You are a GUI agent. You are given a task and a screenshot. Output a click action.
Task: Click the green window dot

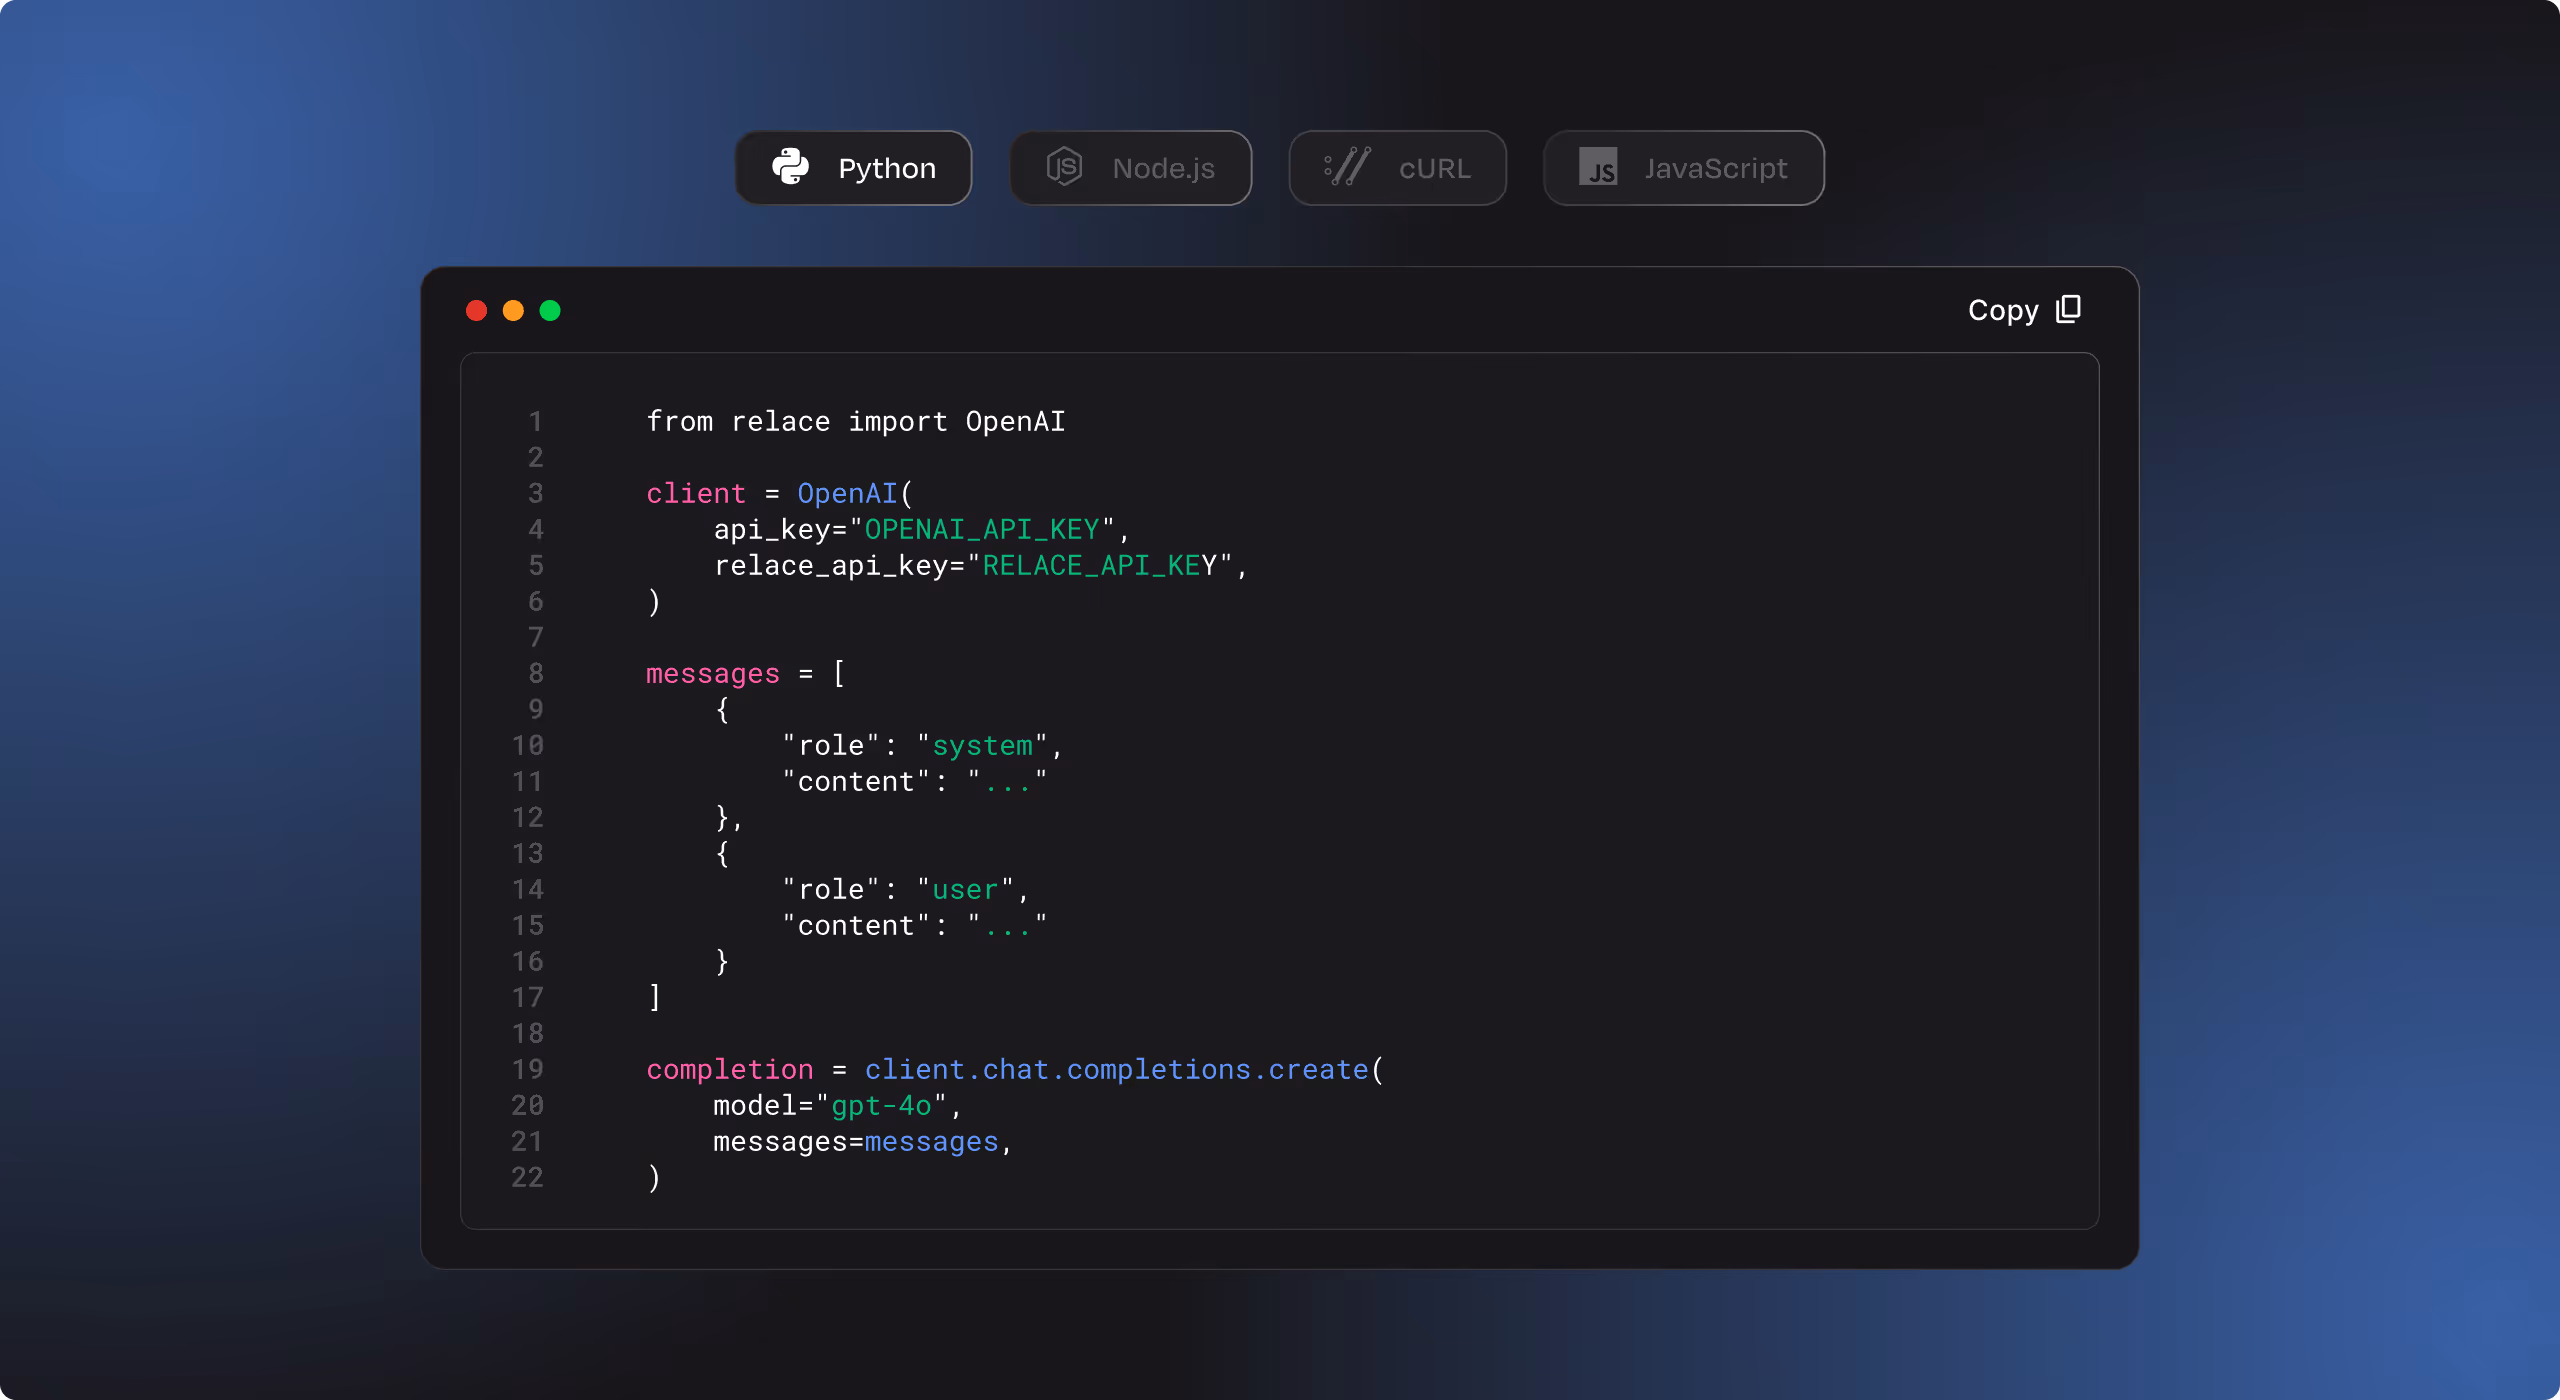tap(550, 310)
